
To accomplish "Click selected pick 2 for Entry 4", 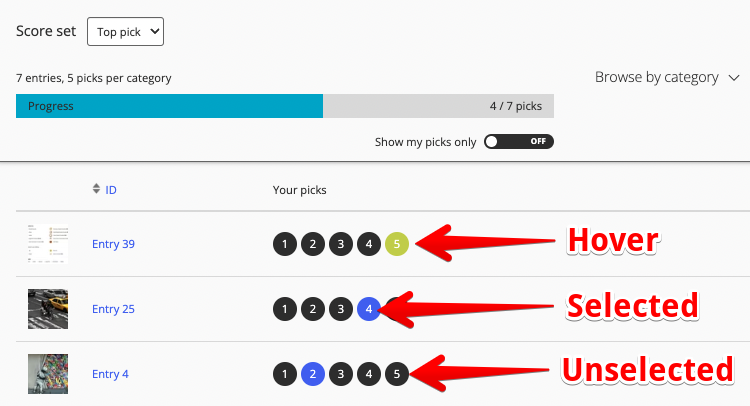I will coord(313,374).
